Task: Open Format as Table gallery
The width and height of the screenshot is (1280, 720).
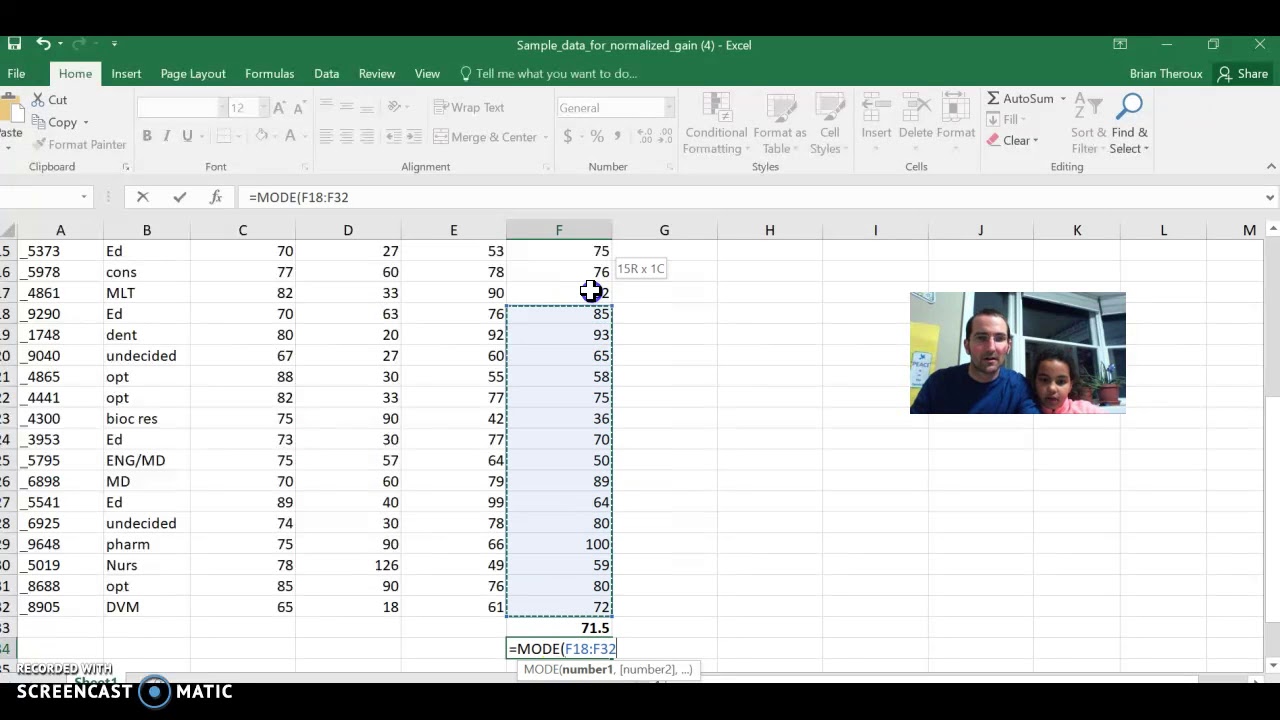Action: [779, 124]
